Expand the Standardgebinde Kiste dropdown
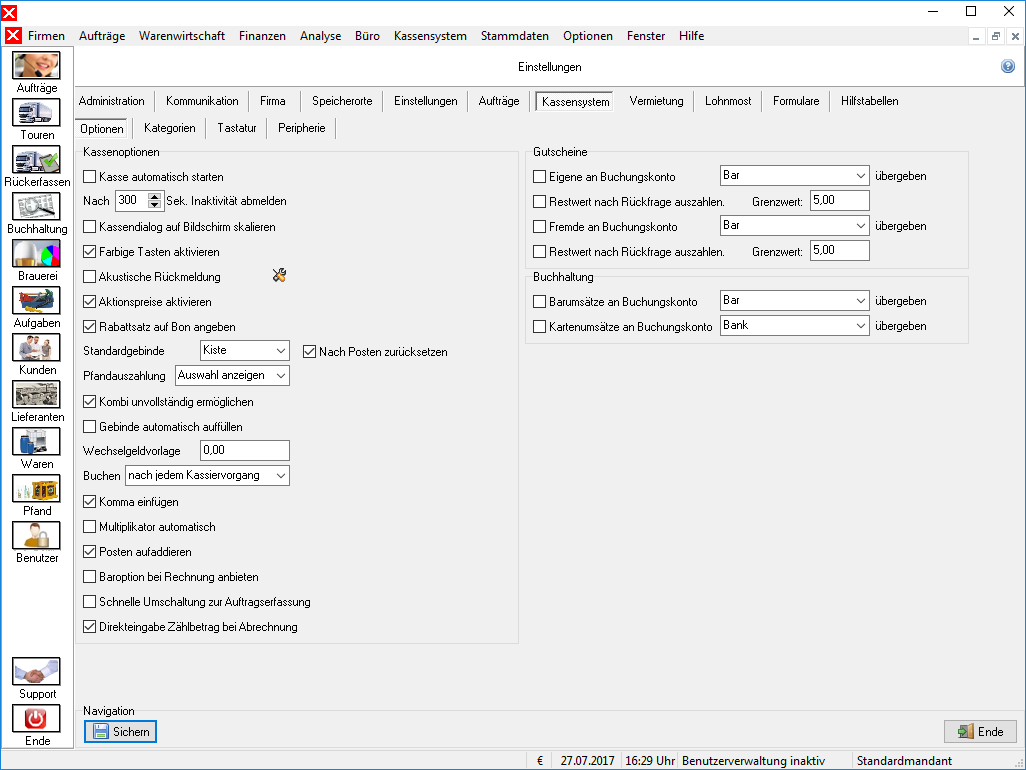The height and width of the screenshot is (770, 1026). (x=245, y=351)
